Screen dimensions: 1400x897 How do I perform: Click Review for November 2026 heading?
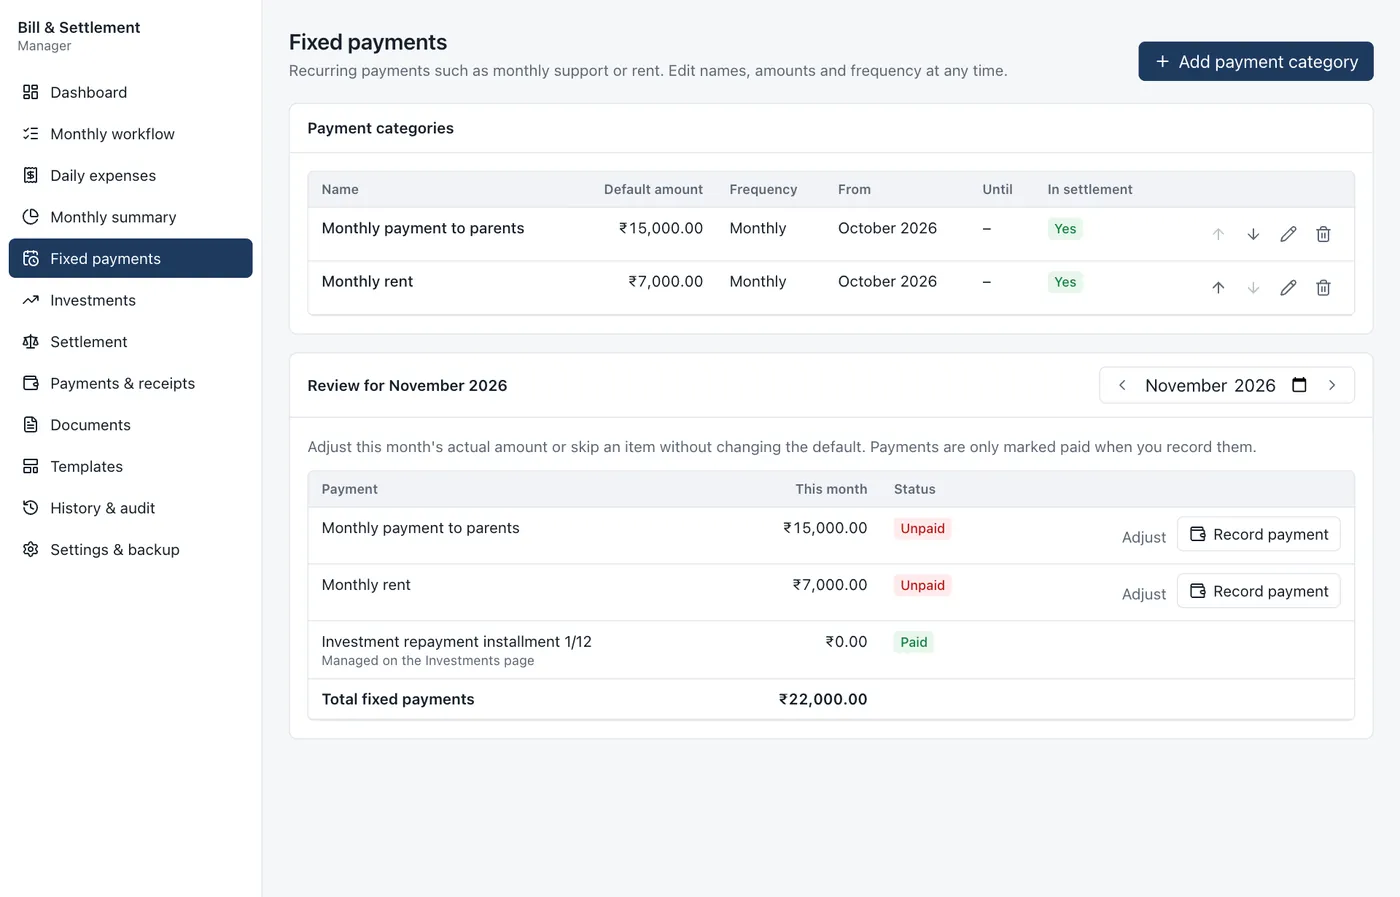[407, 385]
